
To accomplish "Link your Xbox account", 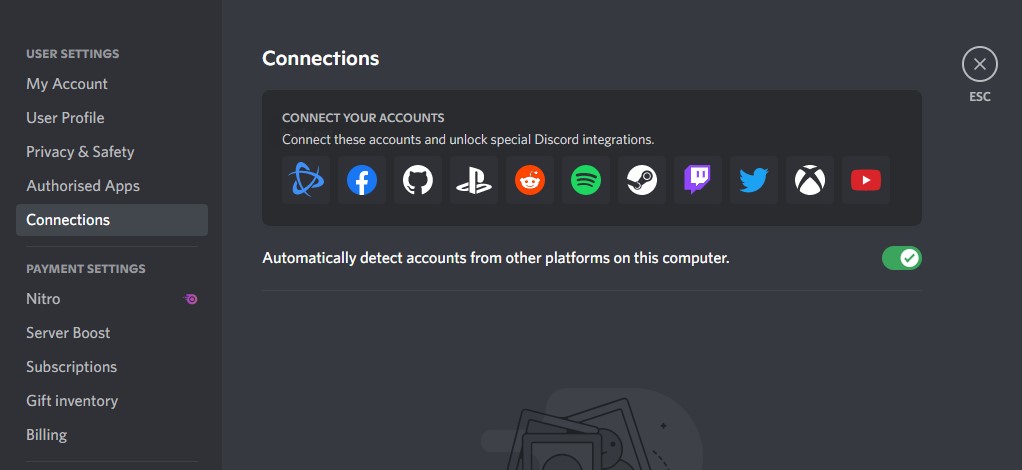I will pyautogui.click(x=810, y=180).
